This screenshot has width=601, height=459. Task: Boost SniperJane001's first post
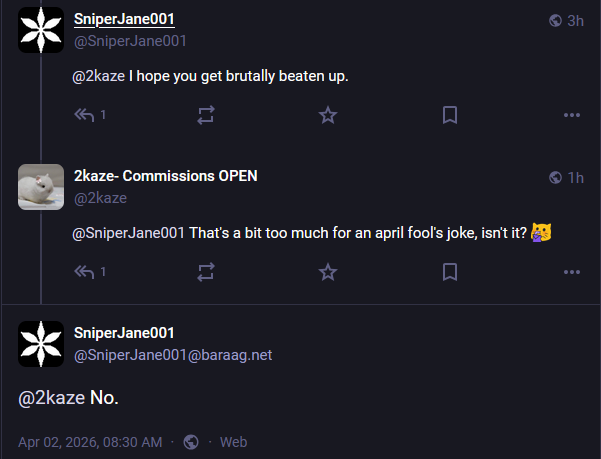click(x=206, y=115)
